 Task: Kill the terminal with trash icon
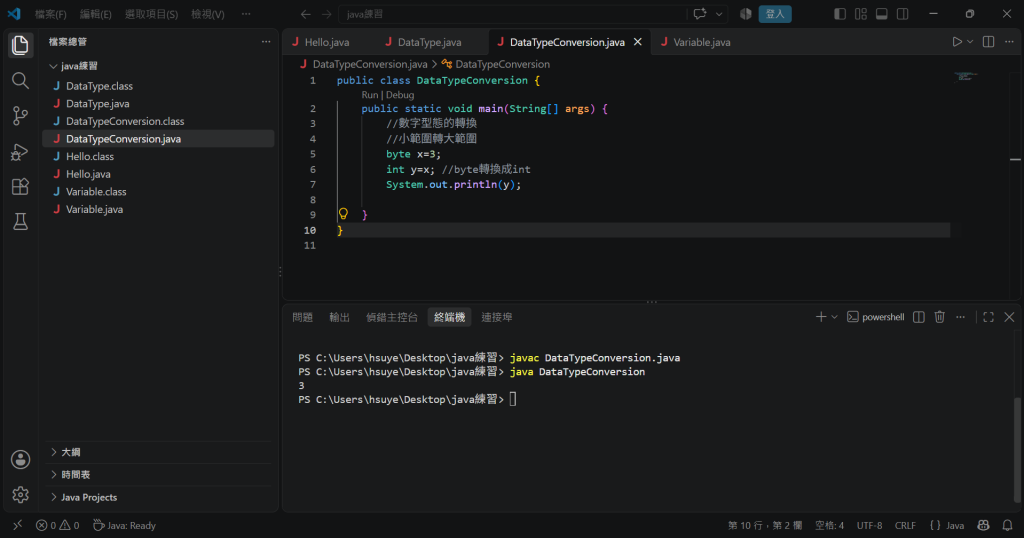940,317
